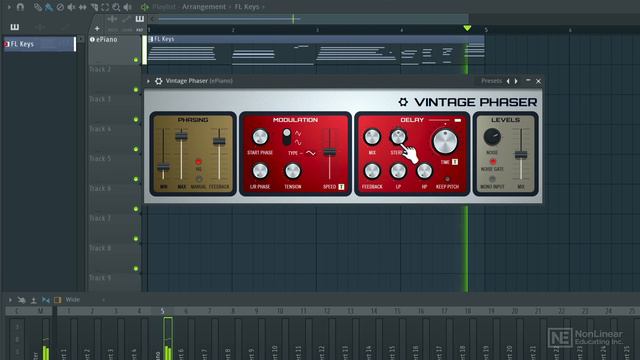
Task: Toggle the Delay section on/off LED
Action: [x=458, y=120]
